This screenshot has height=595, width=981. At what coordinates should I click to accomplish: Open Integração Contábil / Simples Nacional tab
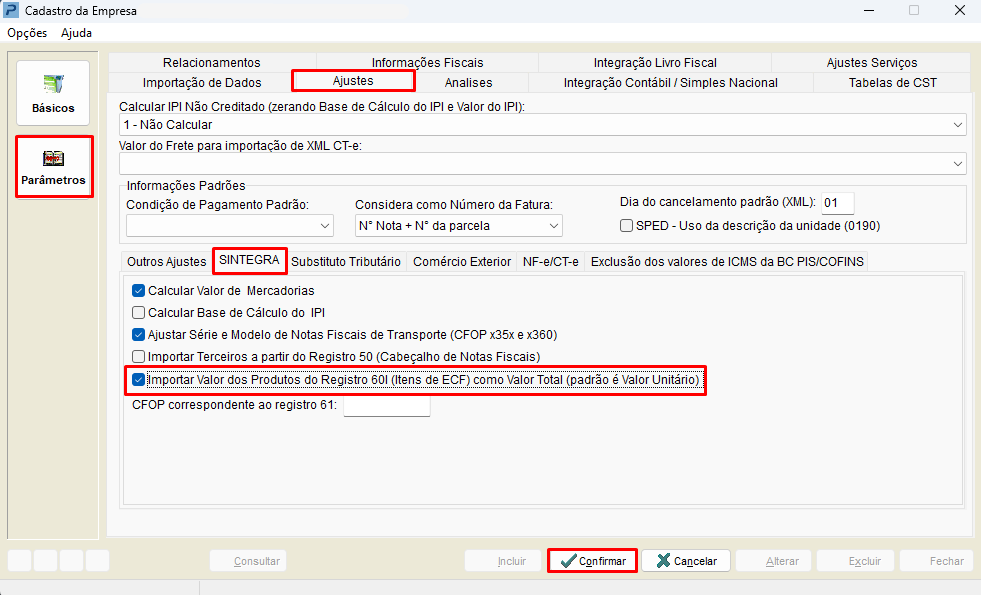click(671, 83)
